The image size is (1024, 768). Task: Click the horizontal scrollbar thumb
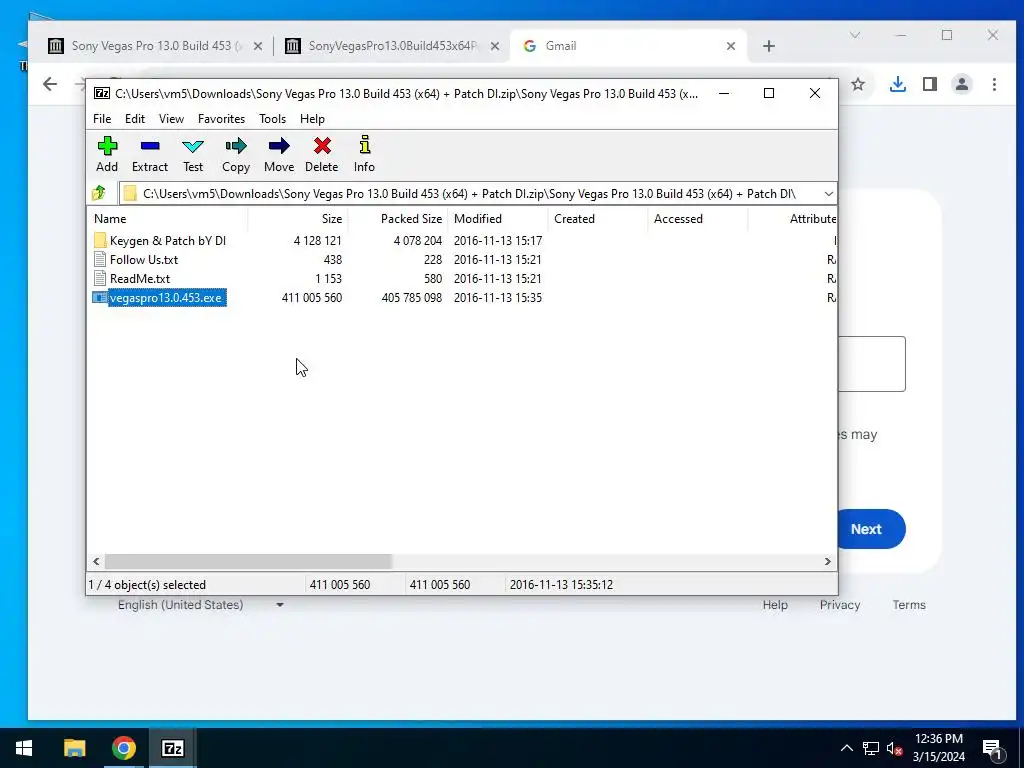click(x=248, y=561)
